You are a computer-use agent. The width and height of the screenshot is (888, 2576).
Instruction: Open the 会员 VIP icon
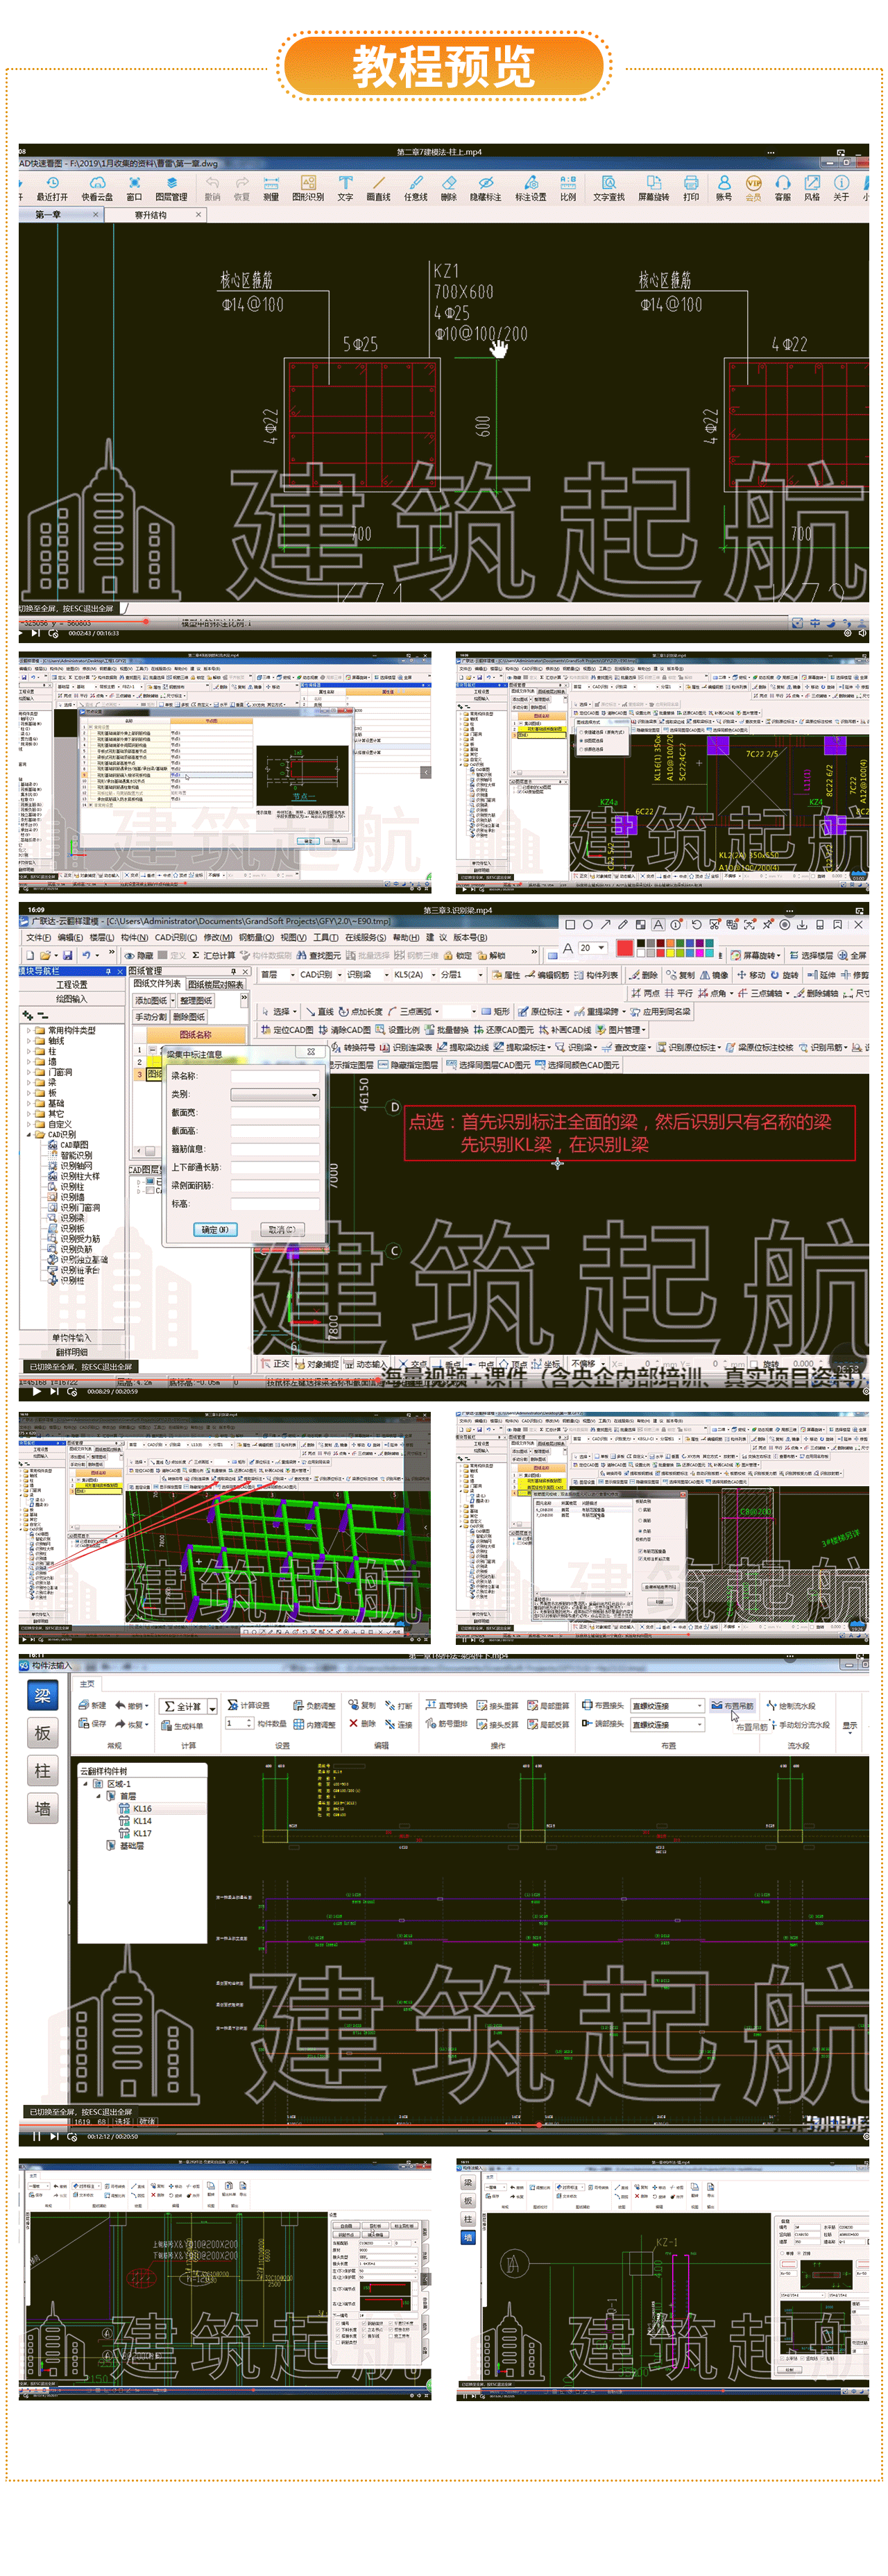pos(753,189)
